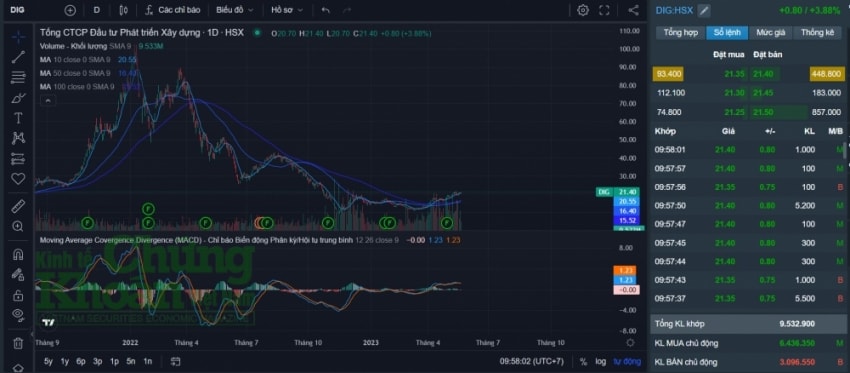
Task: Switch to the Tổng hợp tab
Action: pyautogui.click(x=680, y=33)
